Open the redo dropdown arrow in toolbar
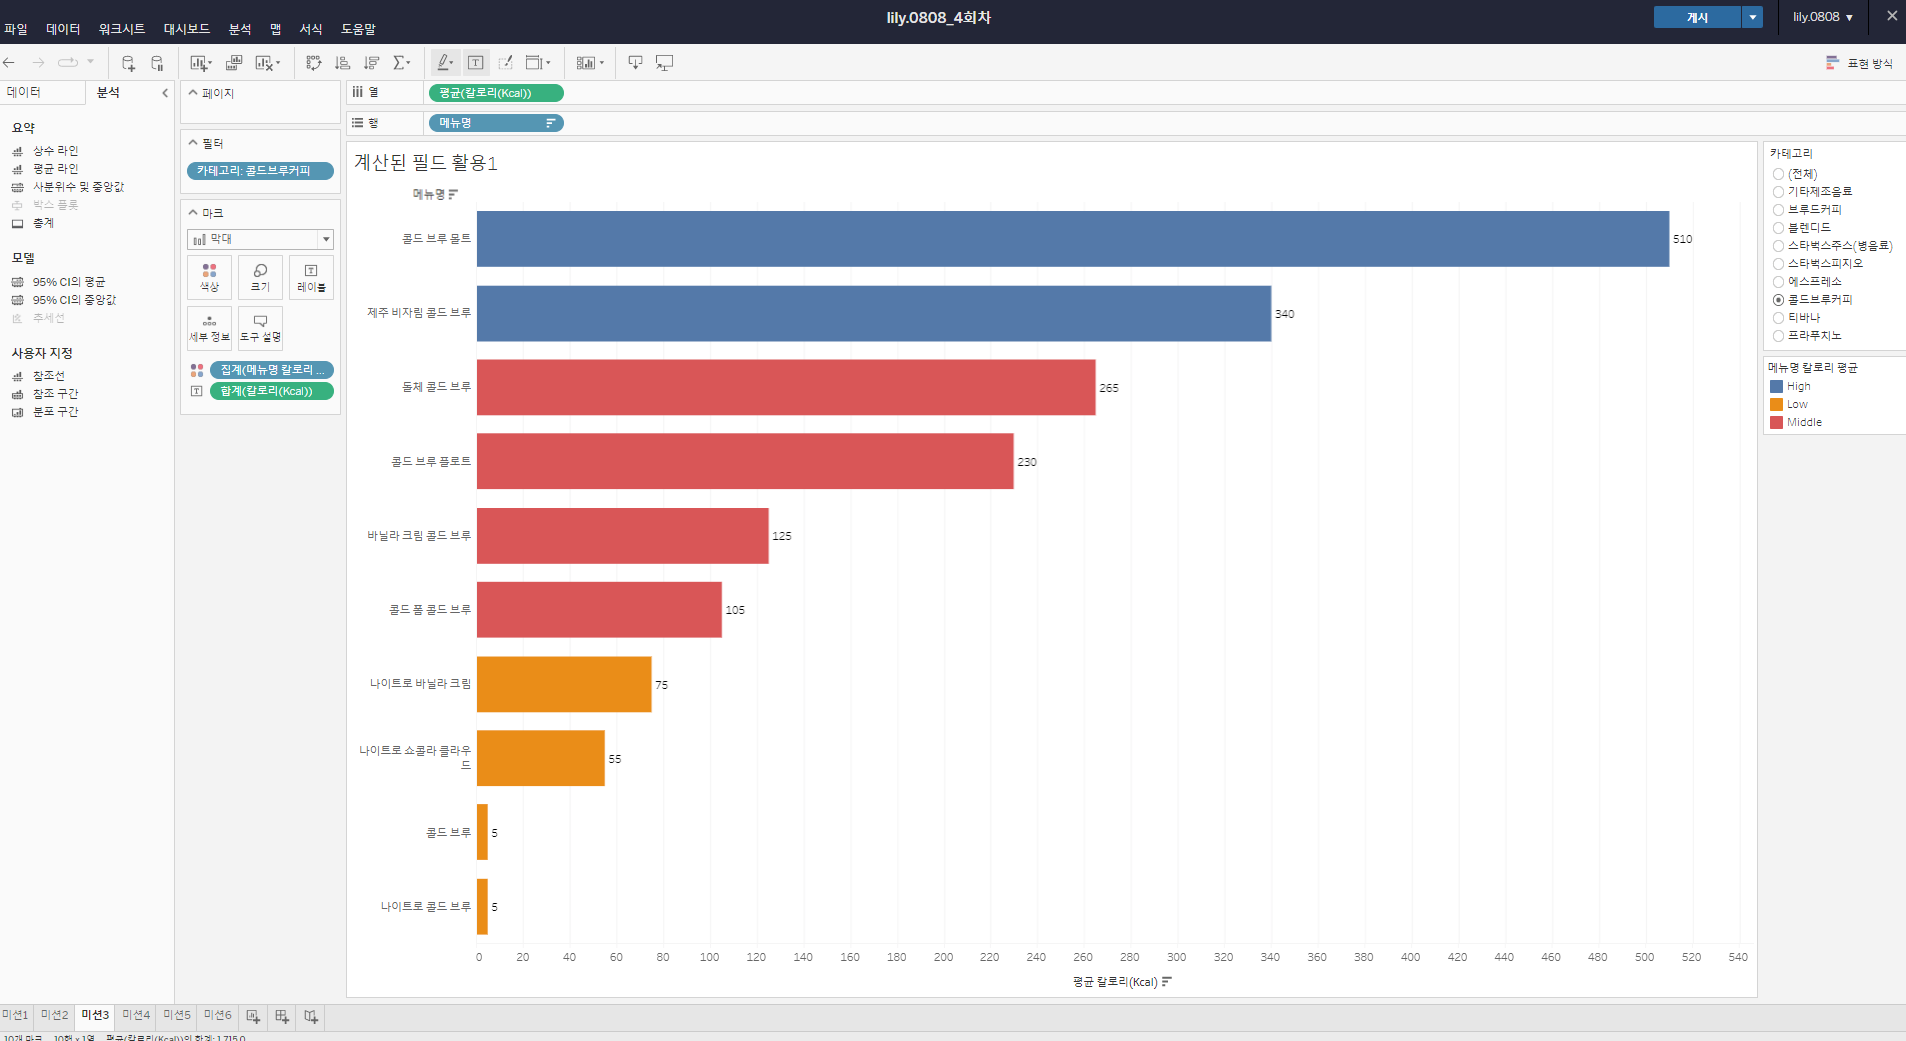This screenshot has width=1906, height=1041. (x=90, y=62)
